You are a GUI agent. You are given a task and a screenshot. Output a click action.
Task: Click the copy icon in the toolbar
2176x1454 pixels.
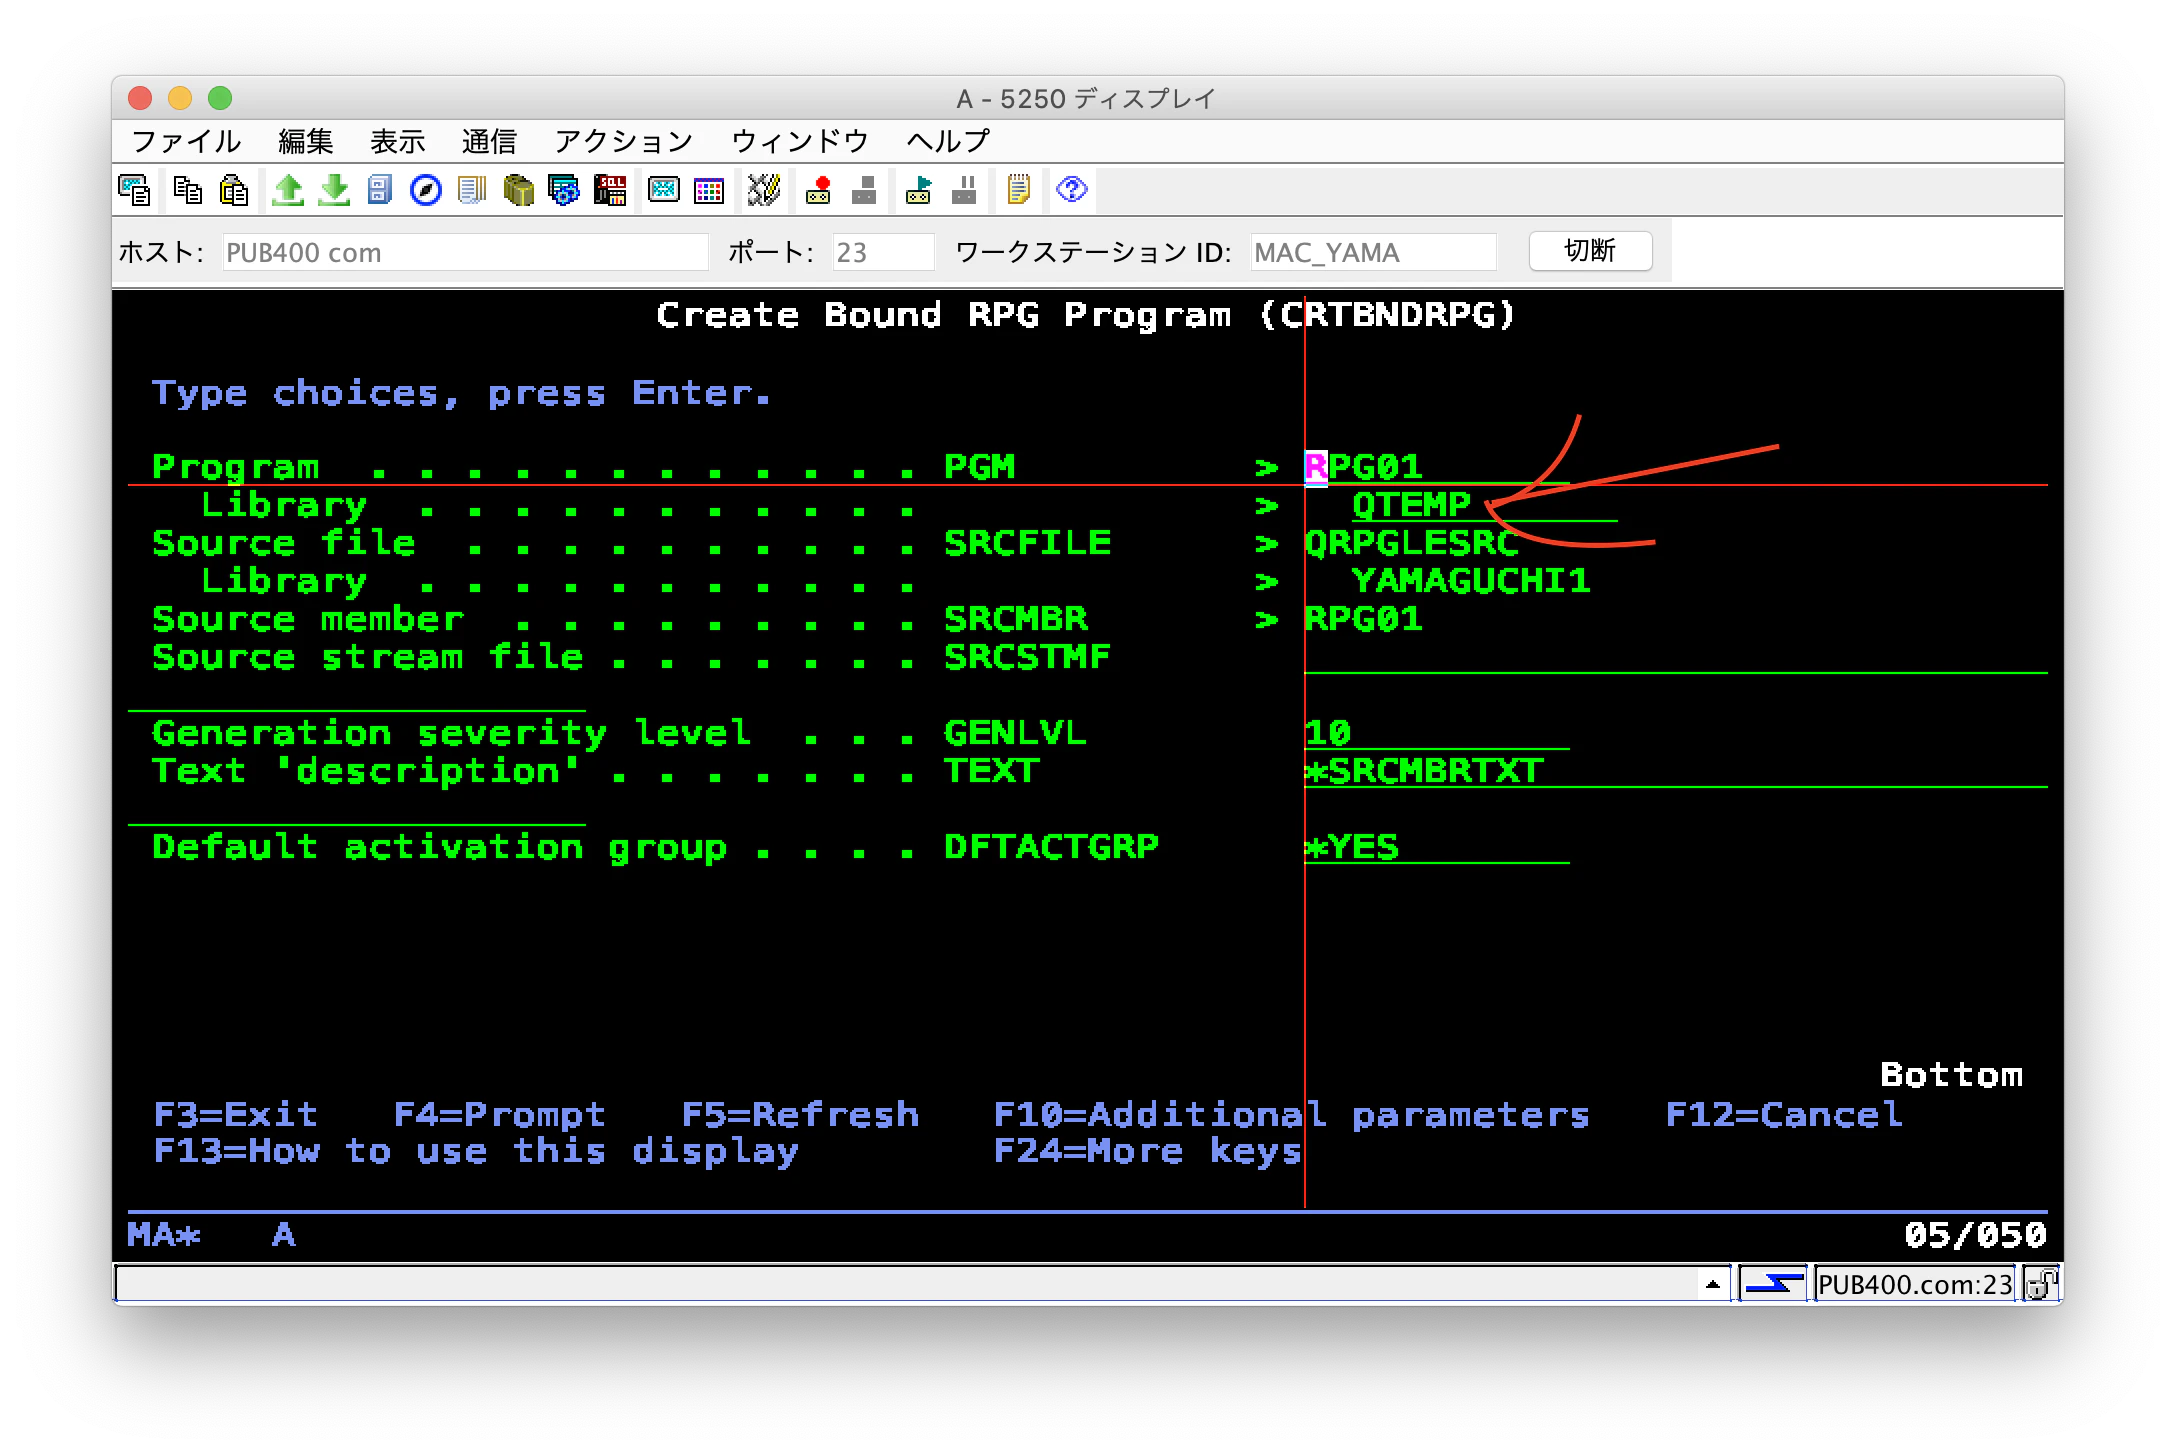(x=187, y=190)
